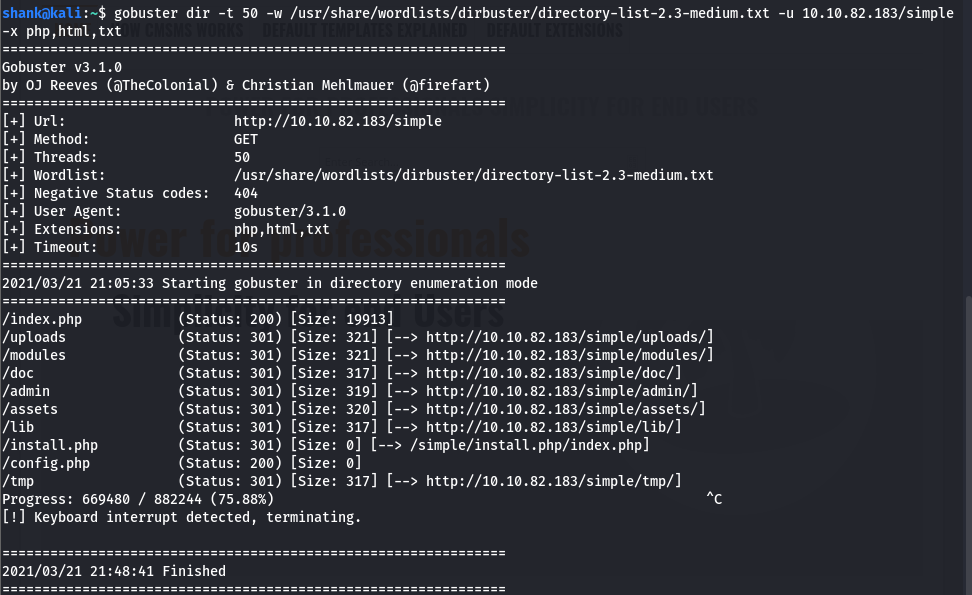Click the Extensions value php,html,txt
972x595 pixels.
281,229
